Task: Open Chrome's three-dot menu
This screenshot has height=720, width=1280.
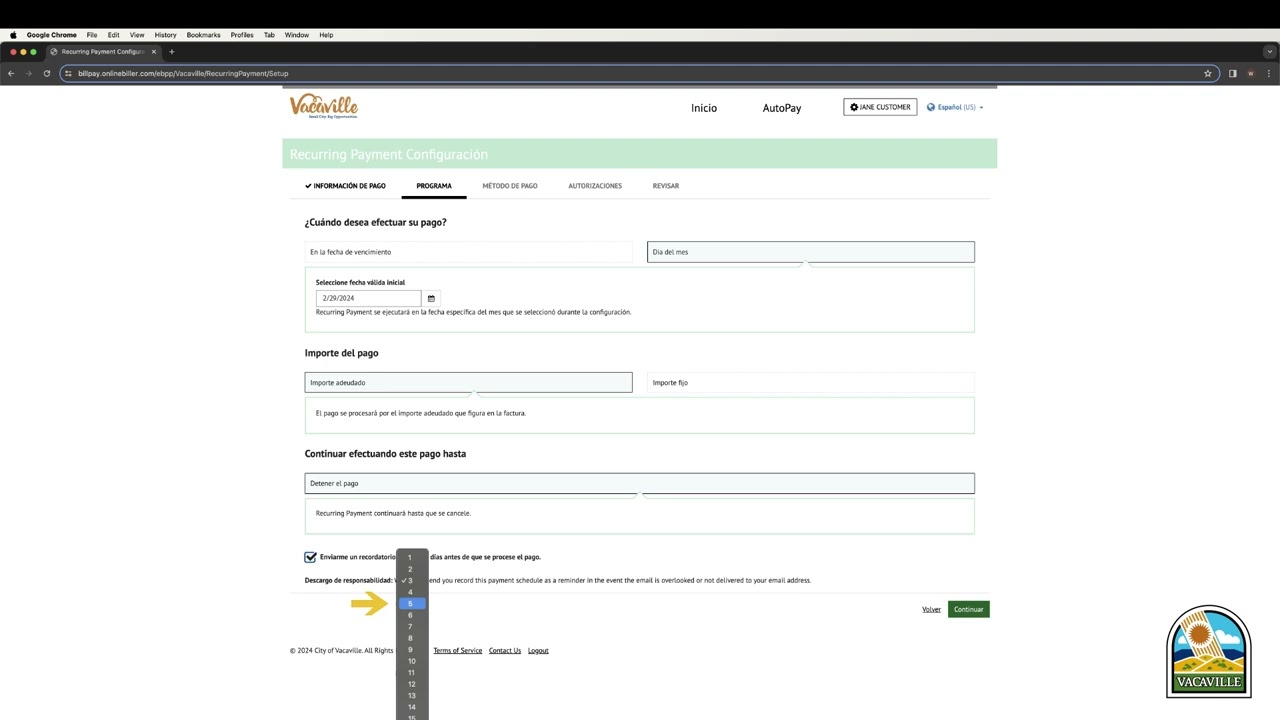Action: pos(1269,73)
